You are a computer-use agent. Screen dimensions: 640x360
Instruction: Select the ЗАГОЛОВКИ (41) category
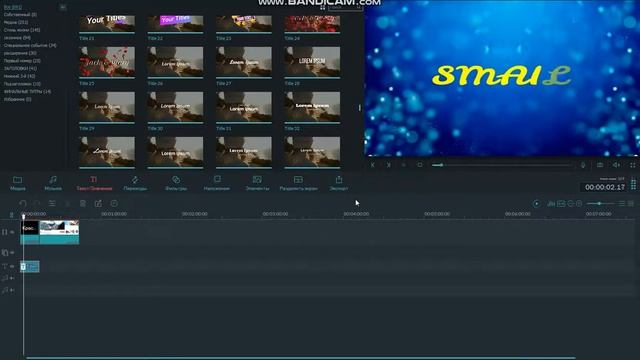[x=20, y=68]
